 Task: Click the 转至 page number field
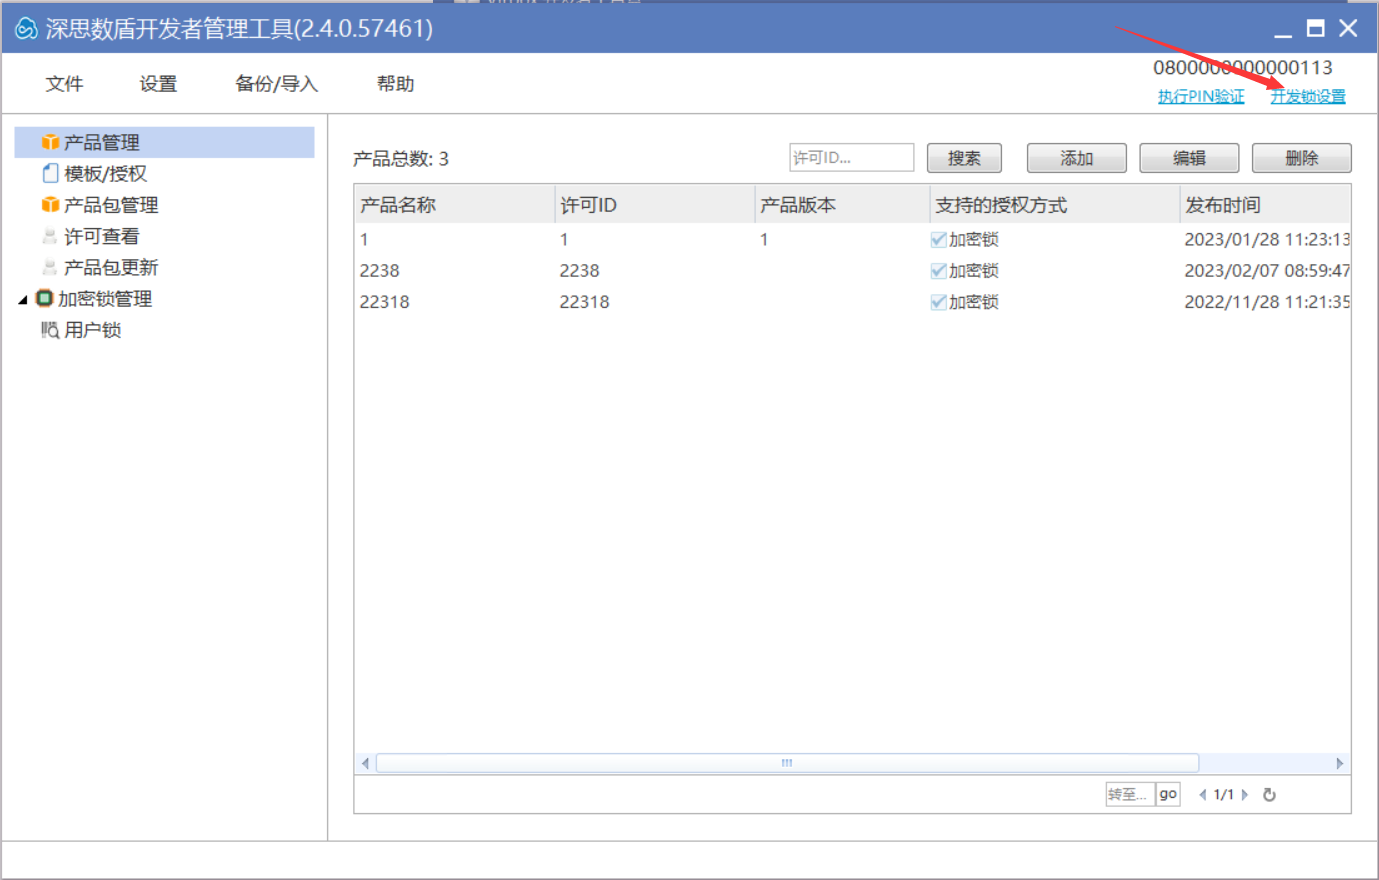click(1130, 795)
